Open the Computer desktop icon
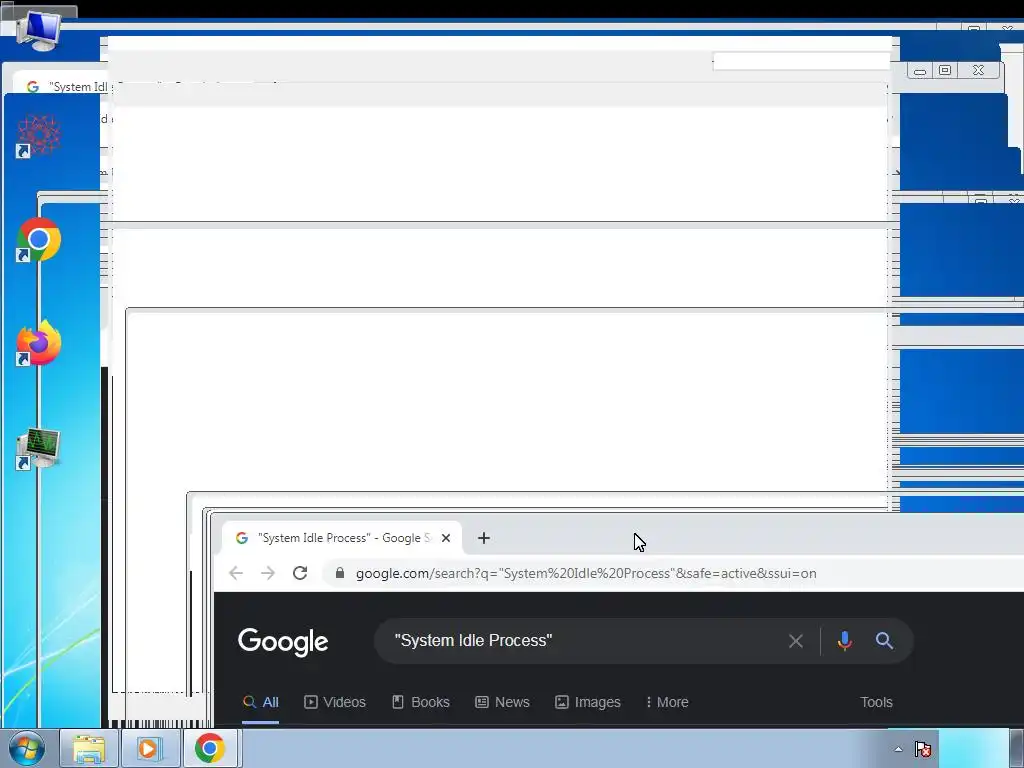The width and height of the screenshot is (1024, 768). 38,29
